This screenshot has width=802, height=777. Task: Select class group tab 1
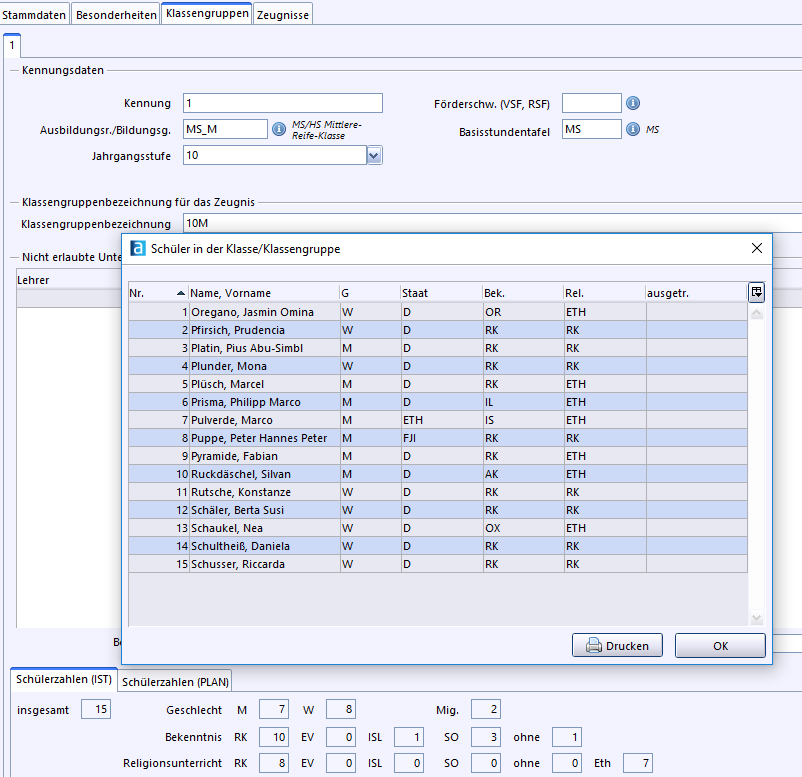pos(12,45)
